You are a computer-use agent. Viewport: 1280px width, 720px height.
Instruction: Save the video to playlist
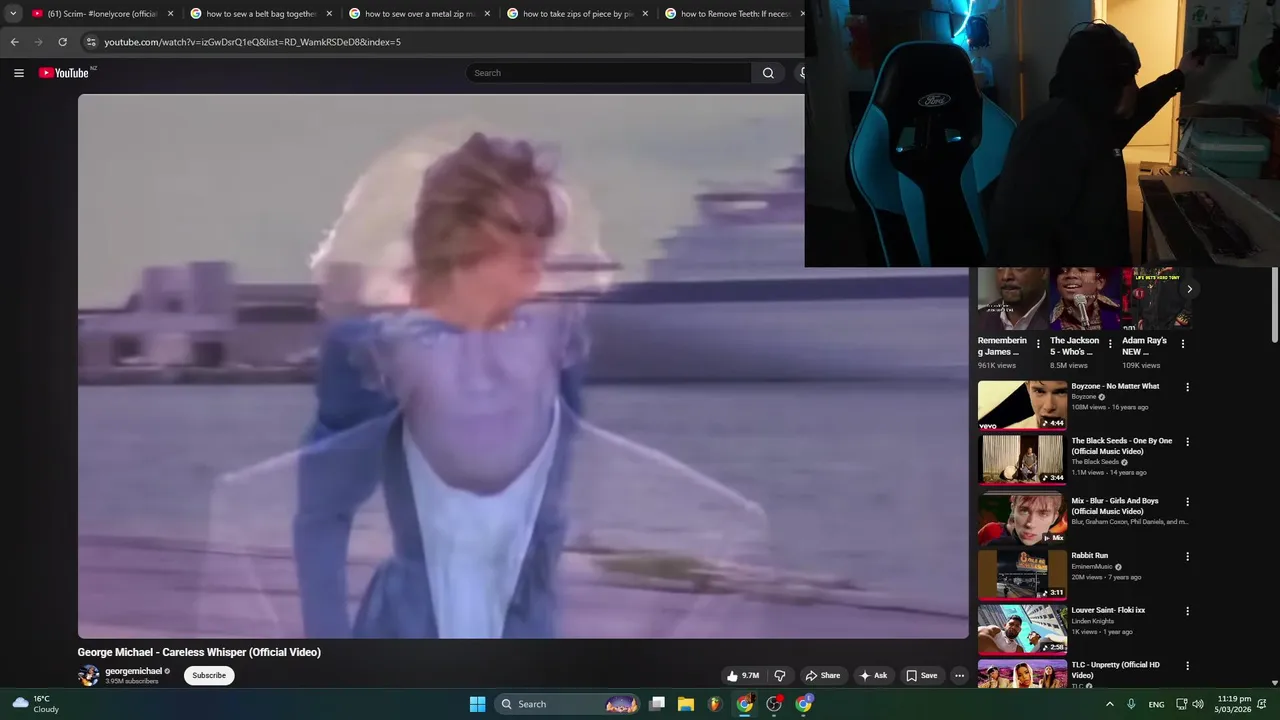pyautogui.click(x=922, y=676)
